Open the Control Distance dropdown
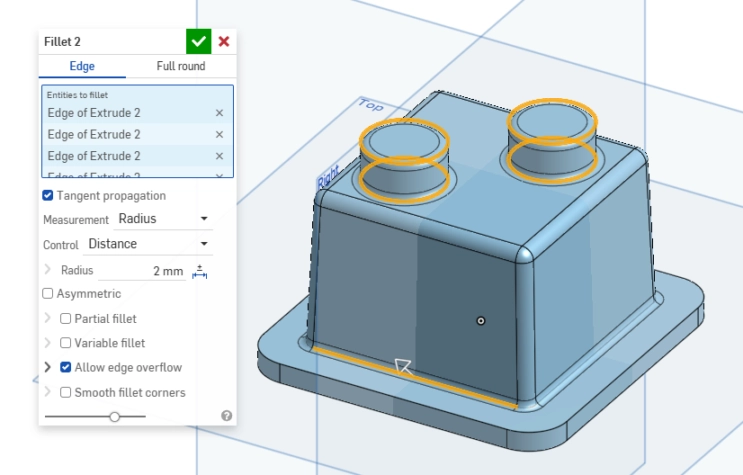This screenshot has width=743, height=475. (148, 244)
